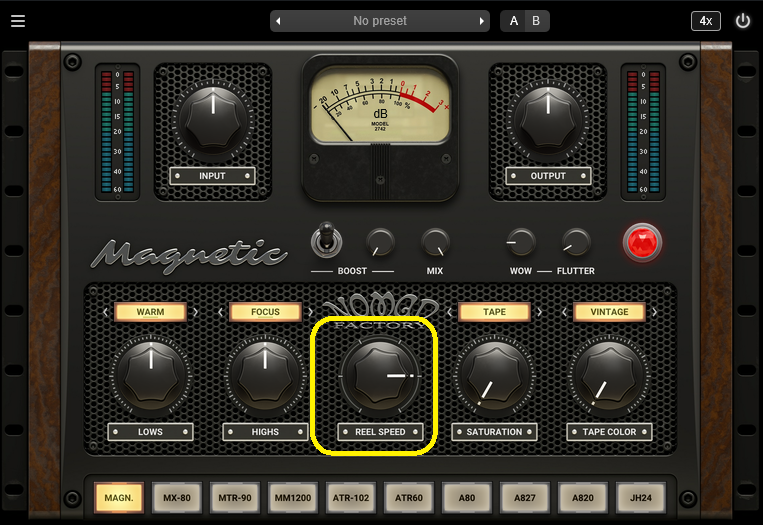Image resolution: width=763 pixels, height=525 pixels.
Task: Open the TAPE saturation mode selector
Action: (494, 312)
